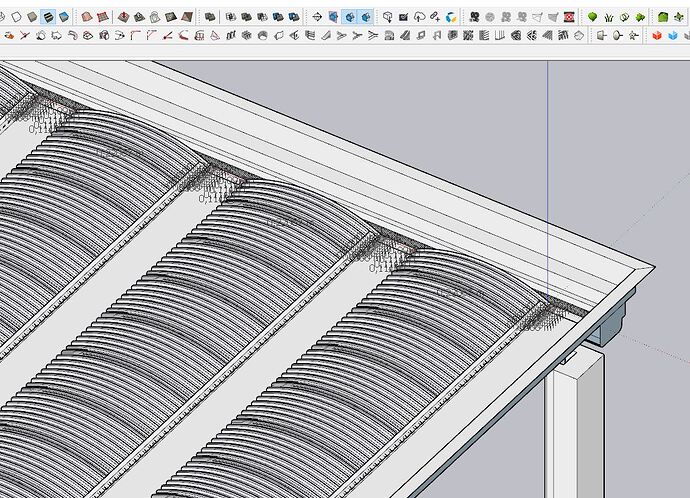Pick the Subtract solid tool

tap(263, 17)
